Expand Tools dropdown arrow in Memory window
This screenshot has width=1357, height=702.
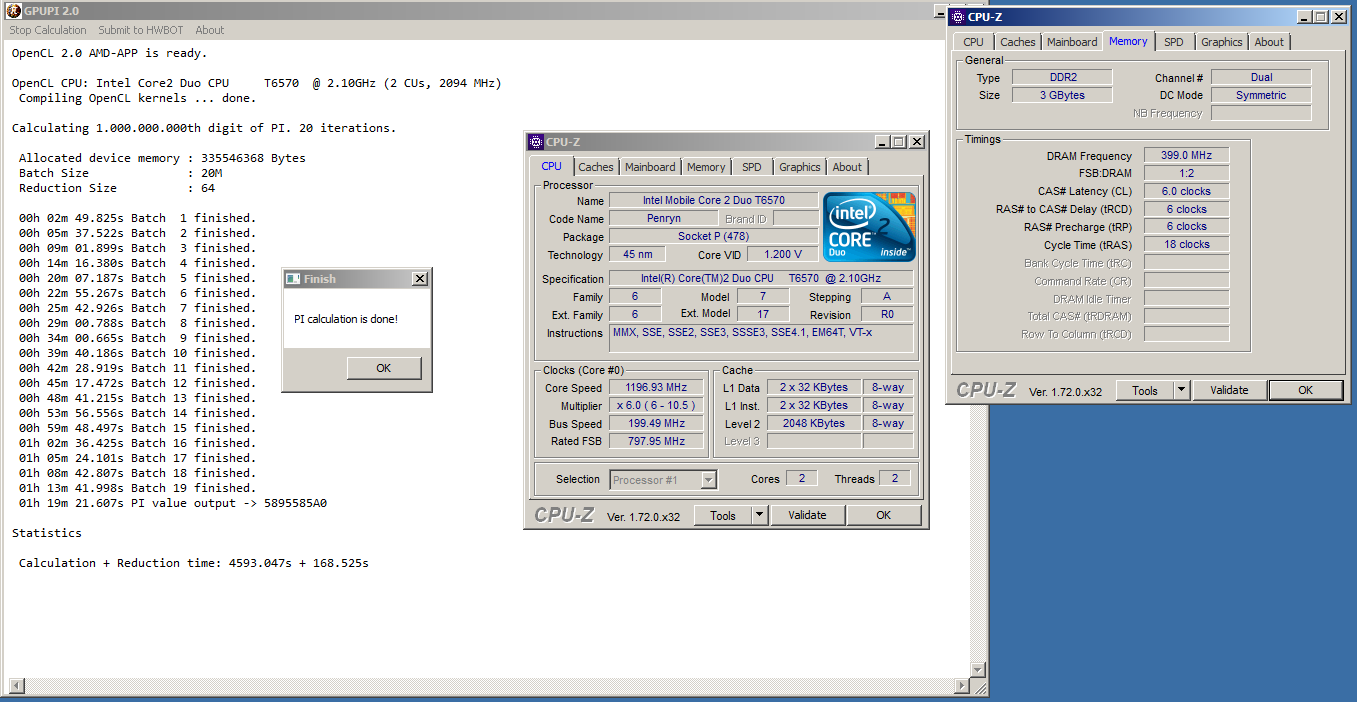(1181, 391)
